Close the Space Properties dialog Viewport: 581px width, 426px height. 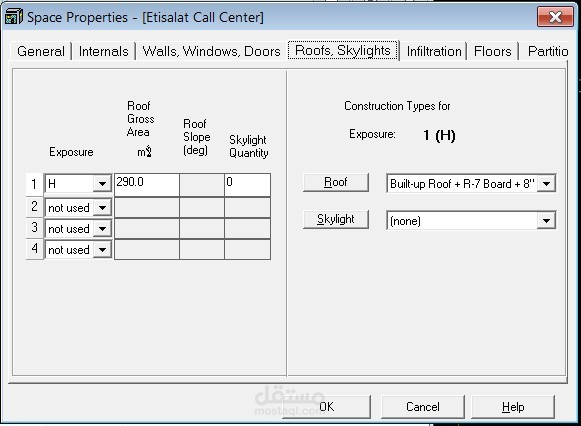555,17
